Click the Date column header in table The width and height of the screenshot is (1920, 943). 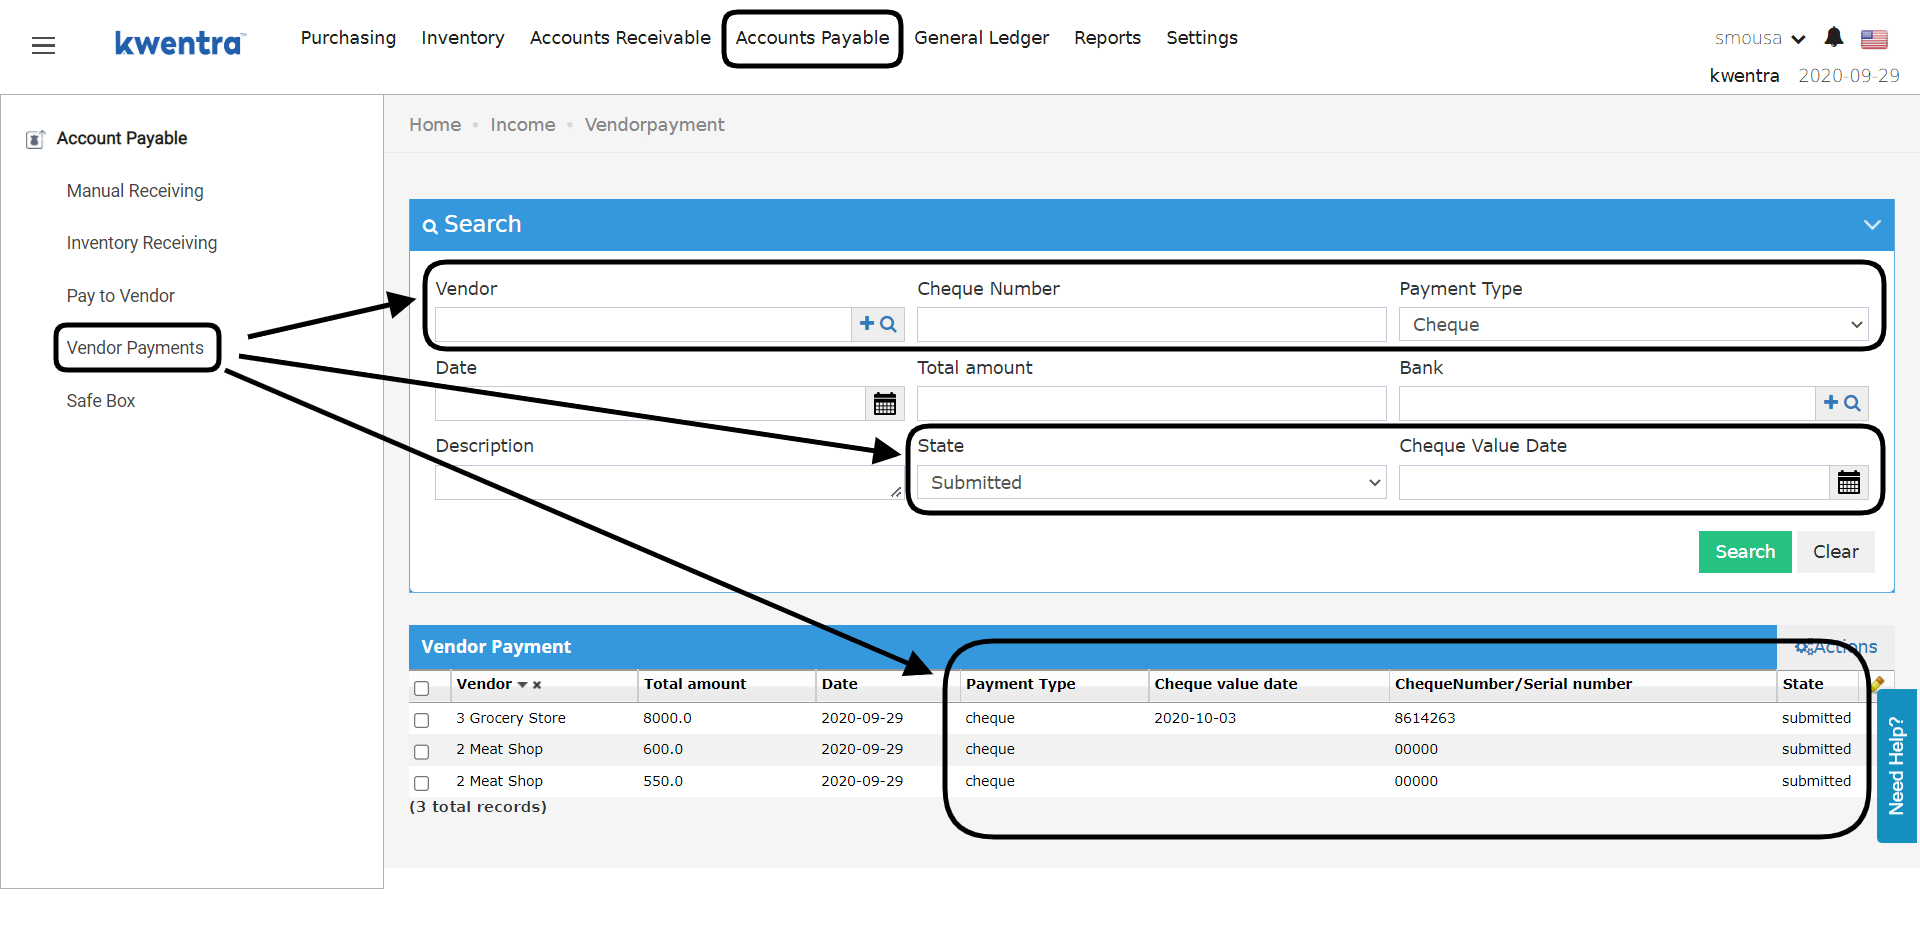pyautogui.click(x=839, y=684)
